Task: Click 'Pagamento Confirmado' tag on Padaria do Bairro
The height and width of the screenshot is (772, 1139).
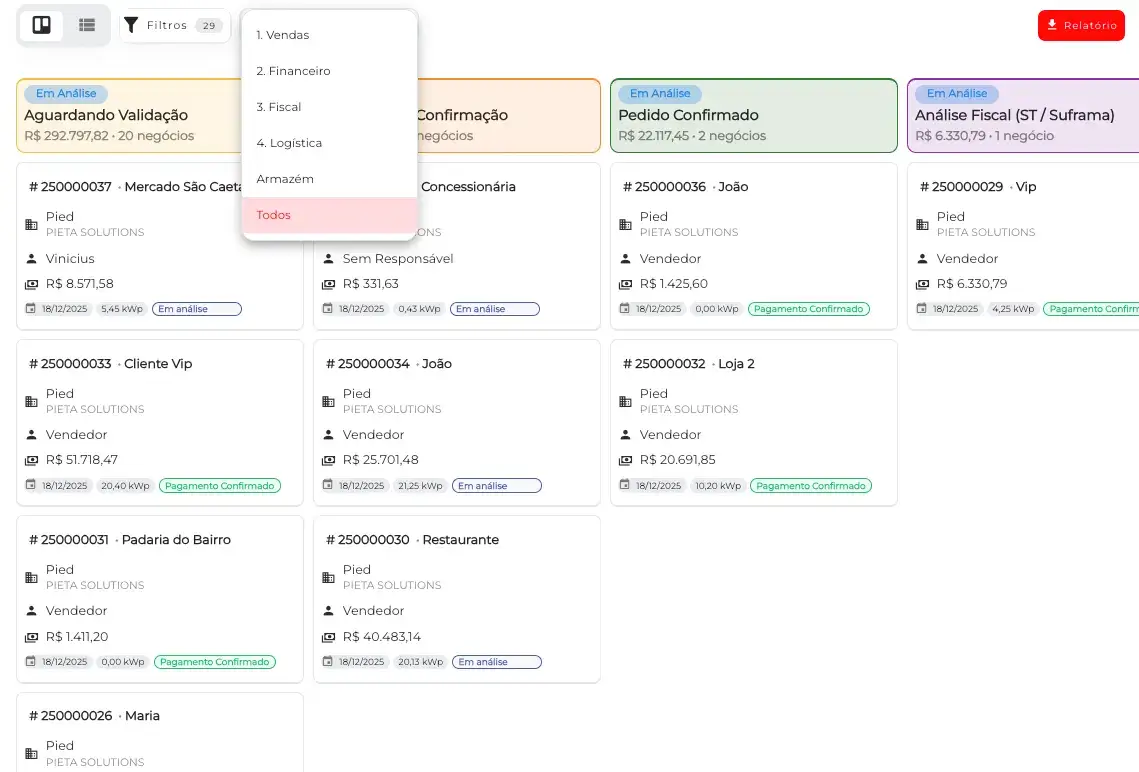Action: tap(215, 662)
